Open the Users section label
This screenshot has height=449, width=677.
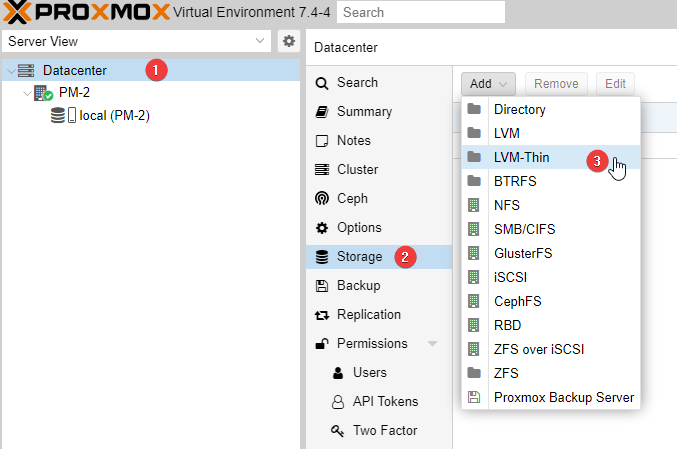[370, 373]
